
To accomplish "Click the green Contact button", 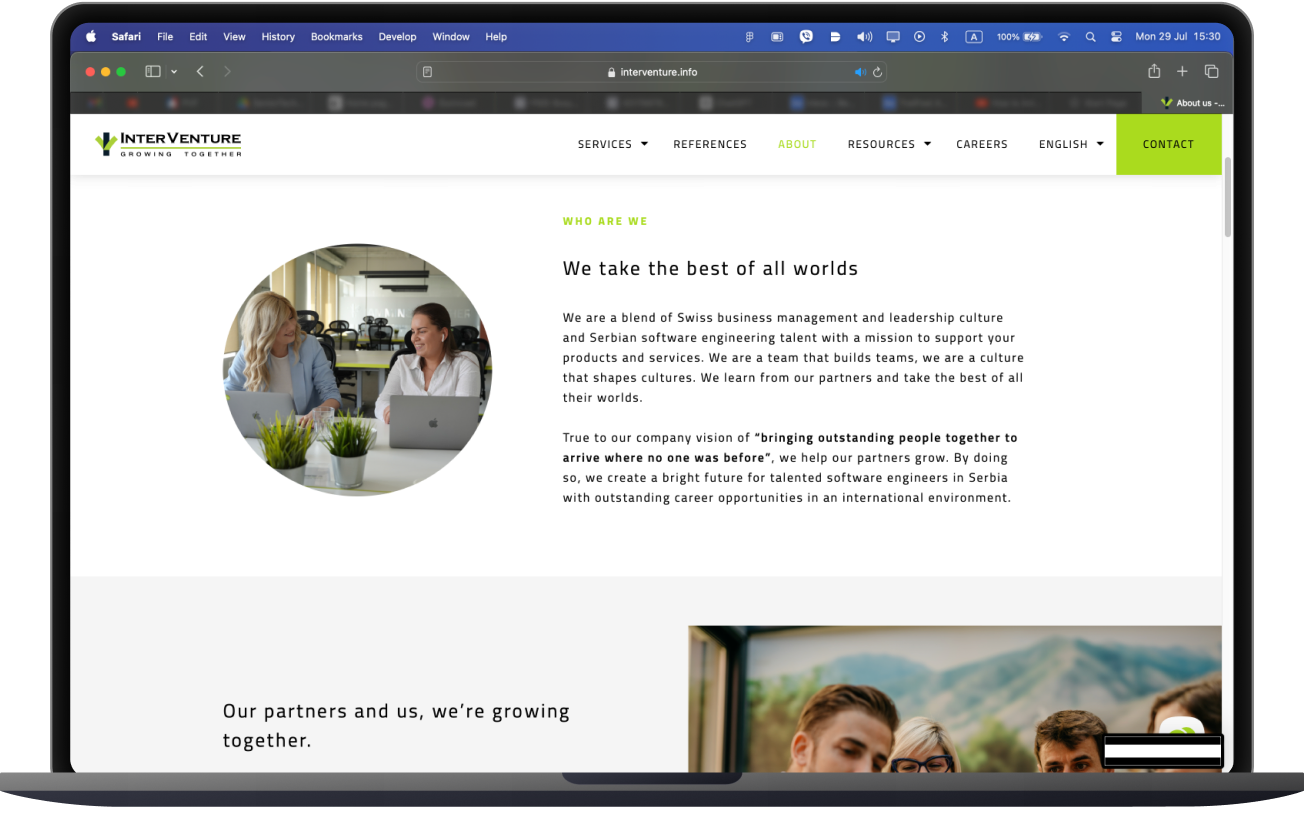I will 1168,144.
